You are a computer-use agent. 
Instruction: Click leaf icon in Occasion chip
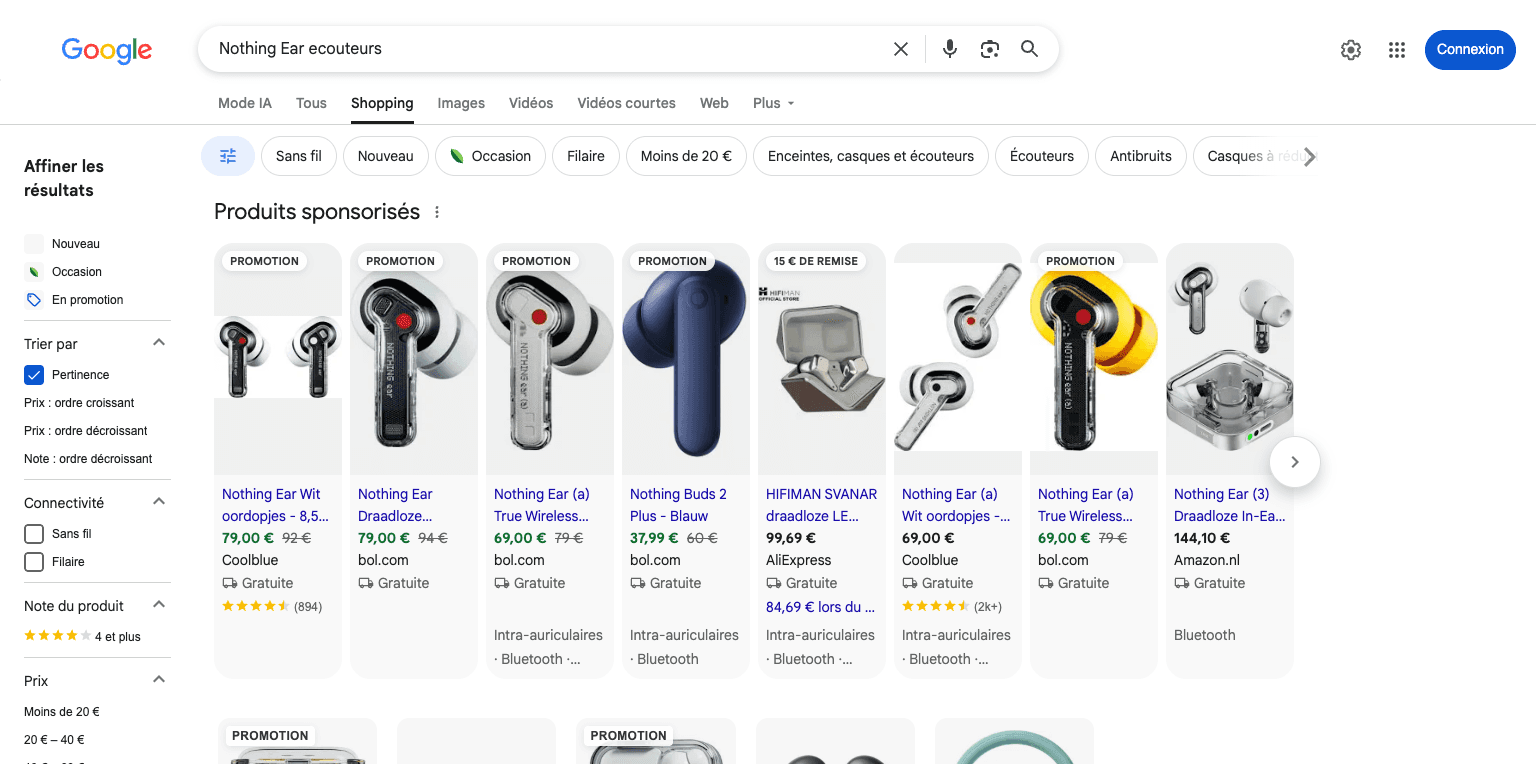(x=457, y=156)
